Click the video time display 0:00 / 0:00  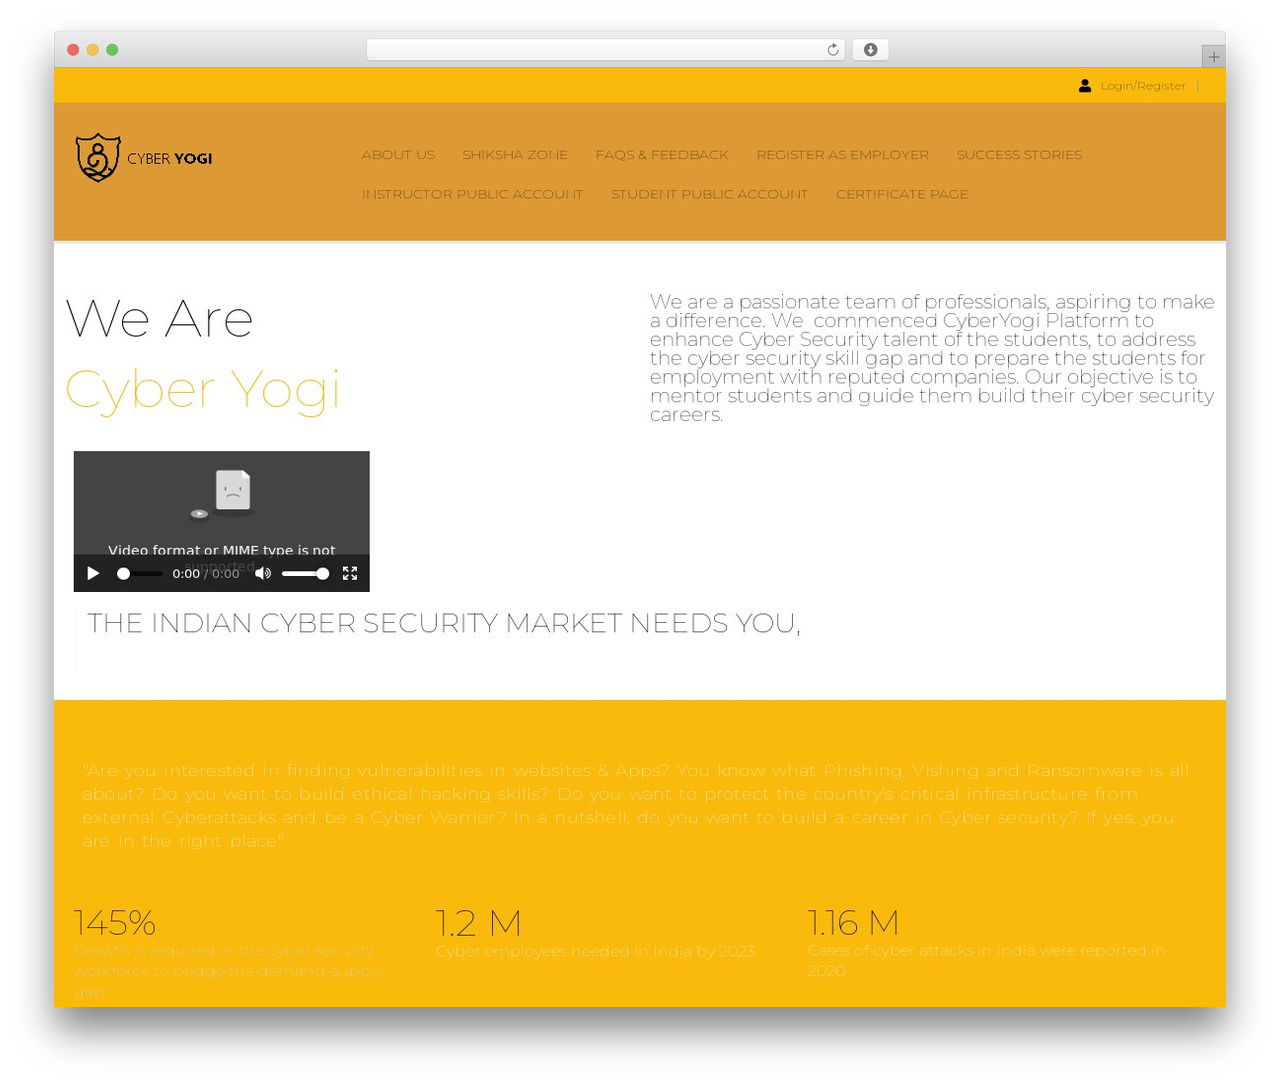(206, 573)
